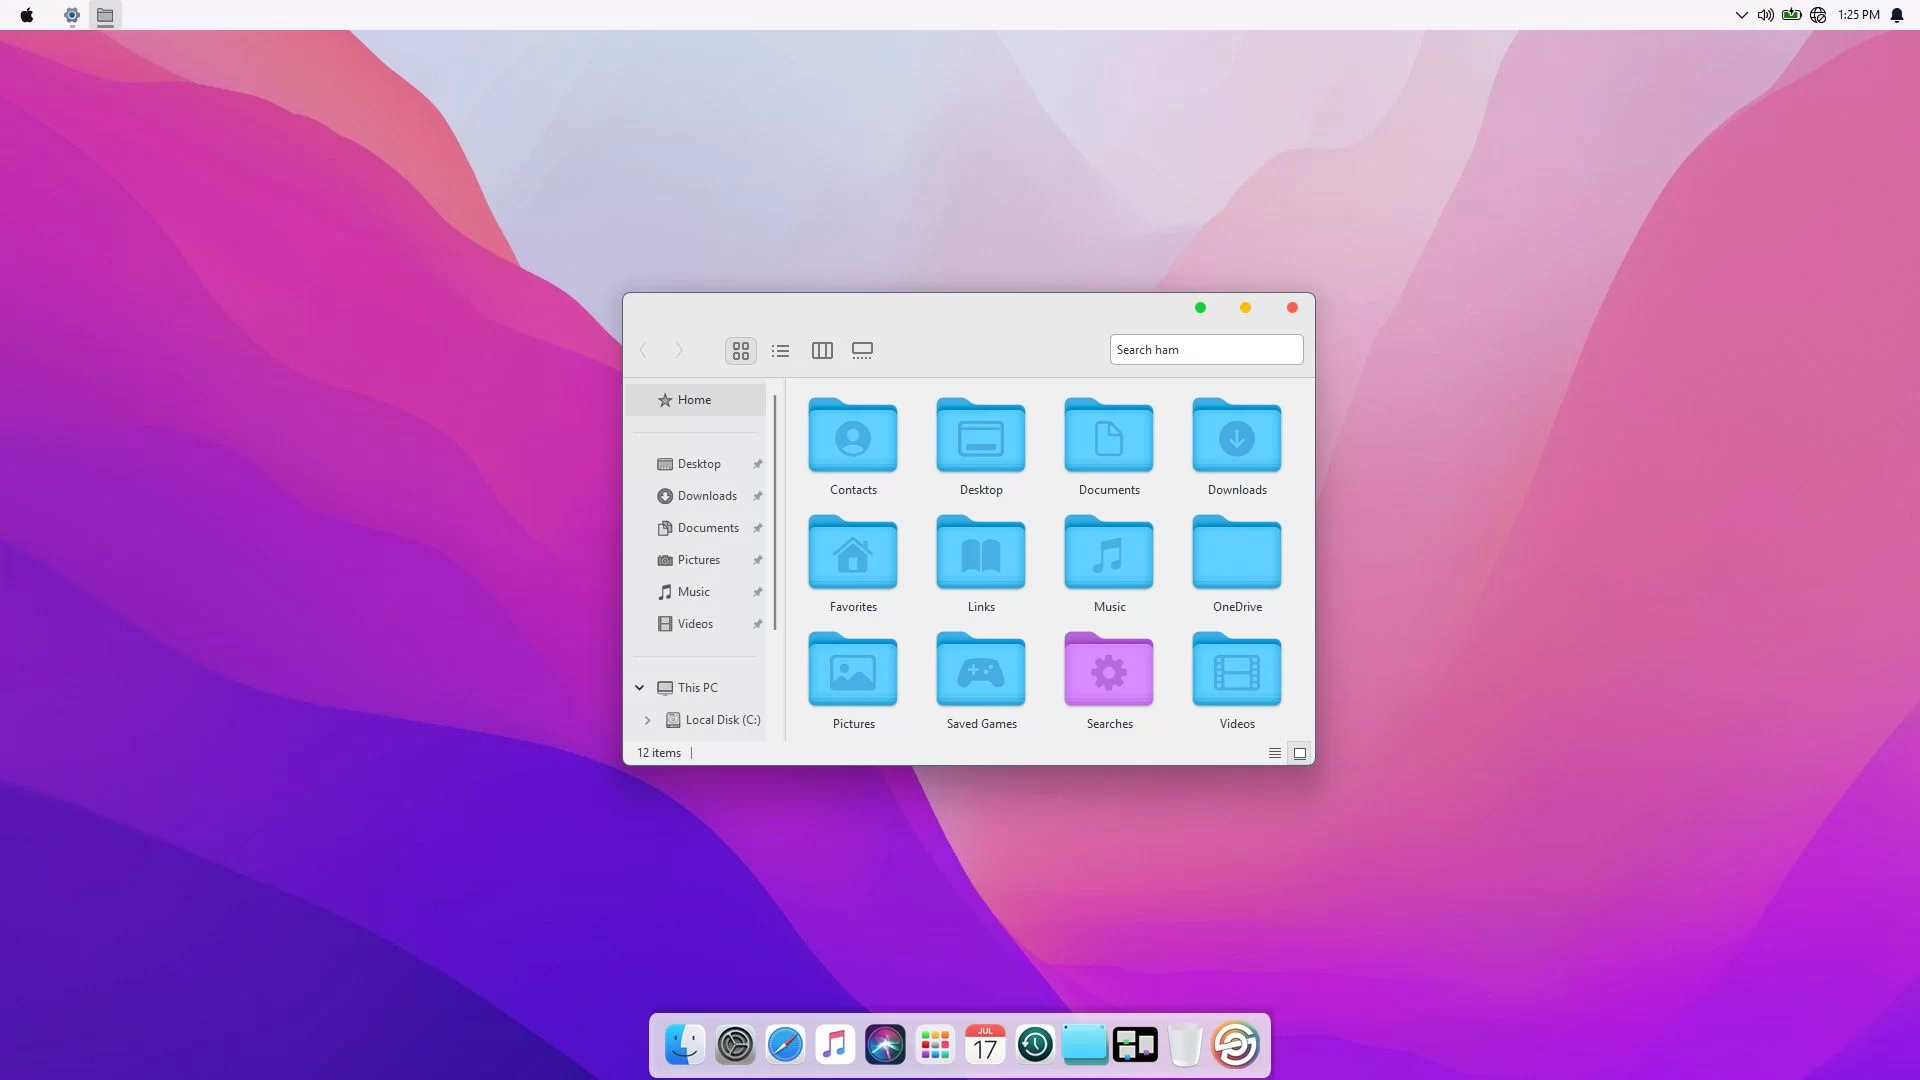Switch to list view layout
The image size is (1920, 1080).
[781, 351]
